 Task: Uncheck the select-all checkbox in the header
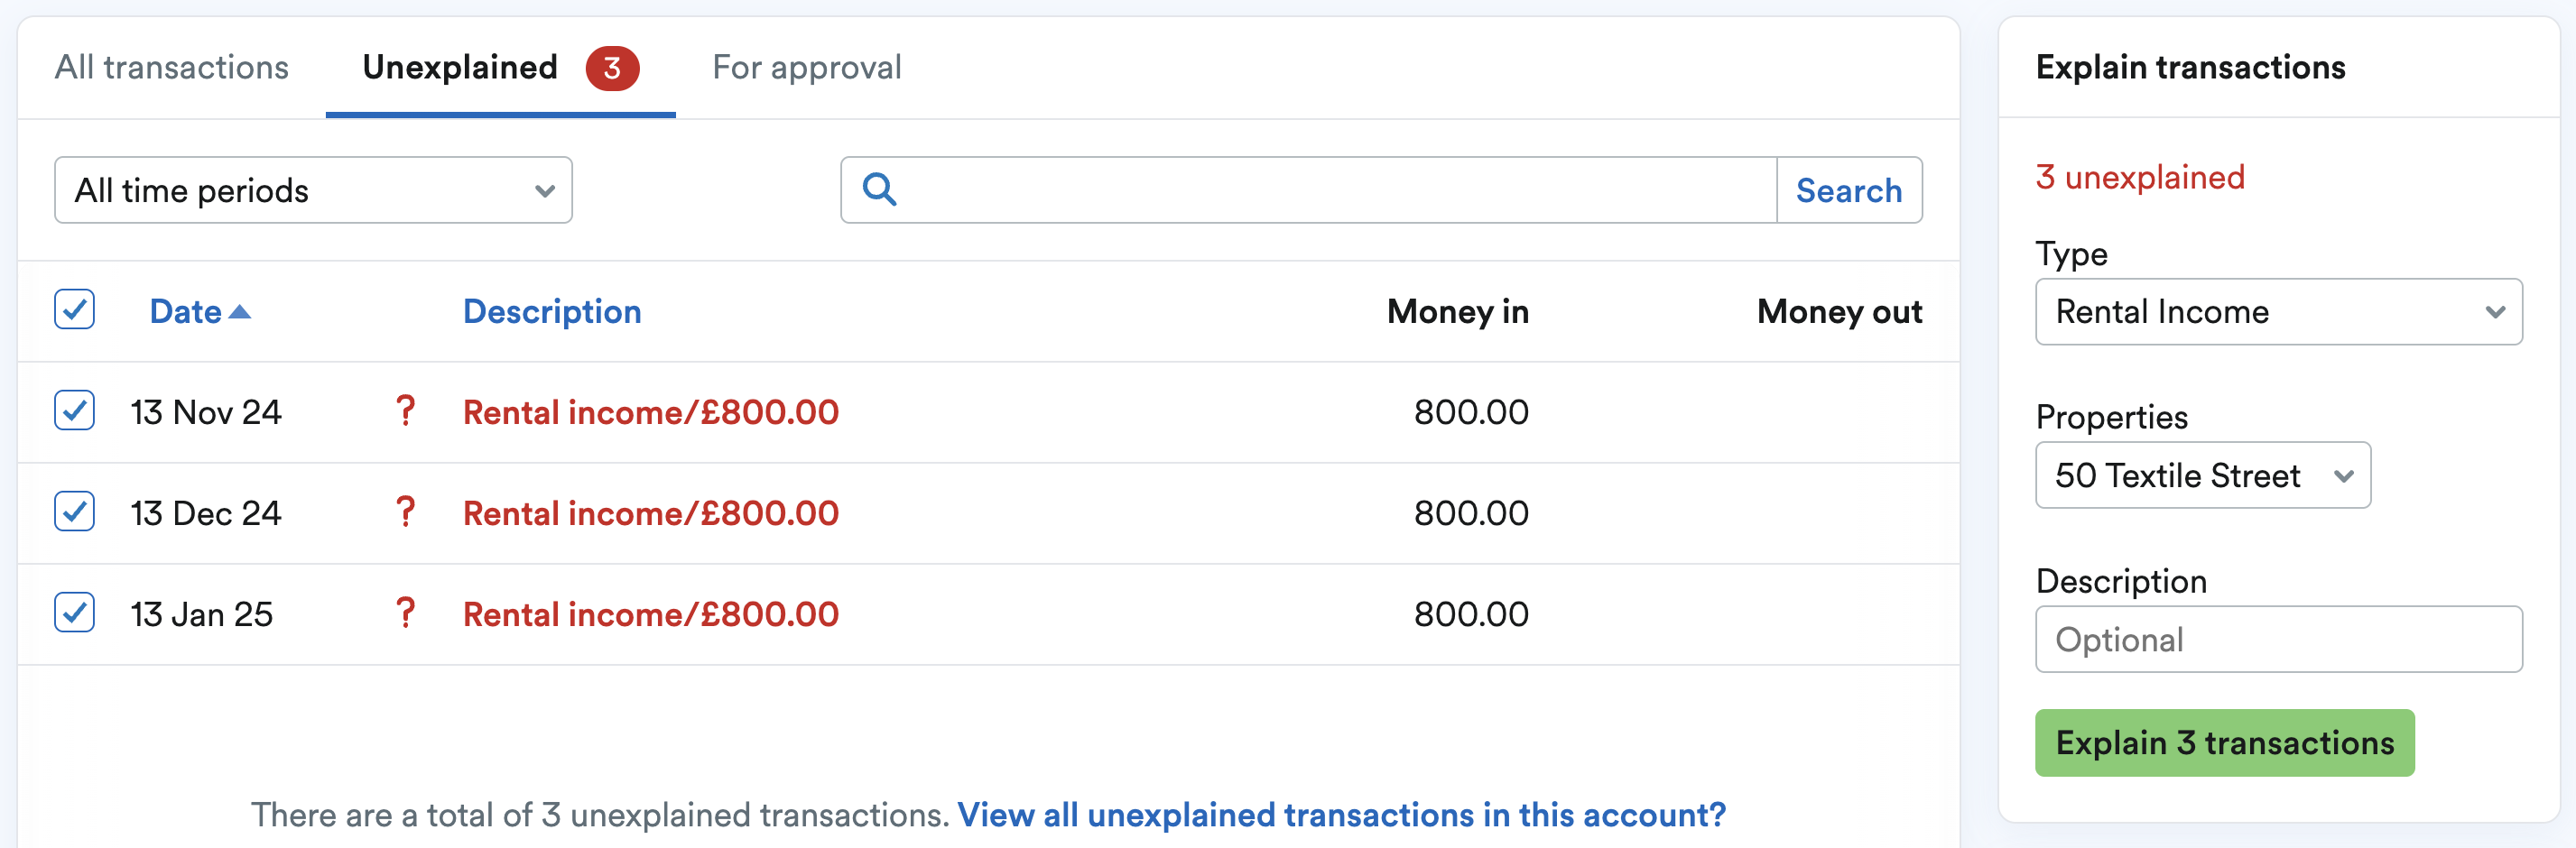74,310
